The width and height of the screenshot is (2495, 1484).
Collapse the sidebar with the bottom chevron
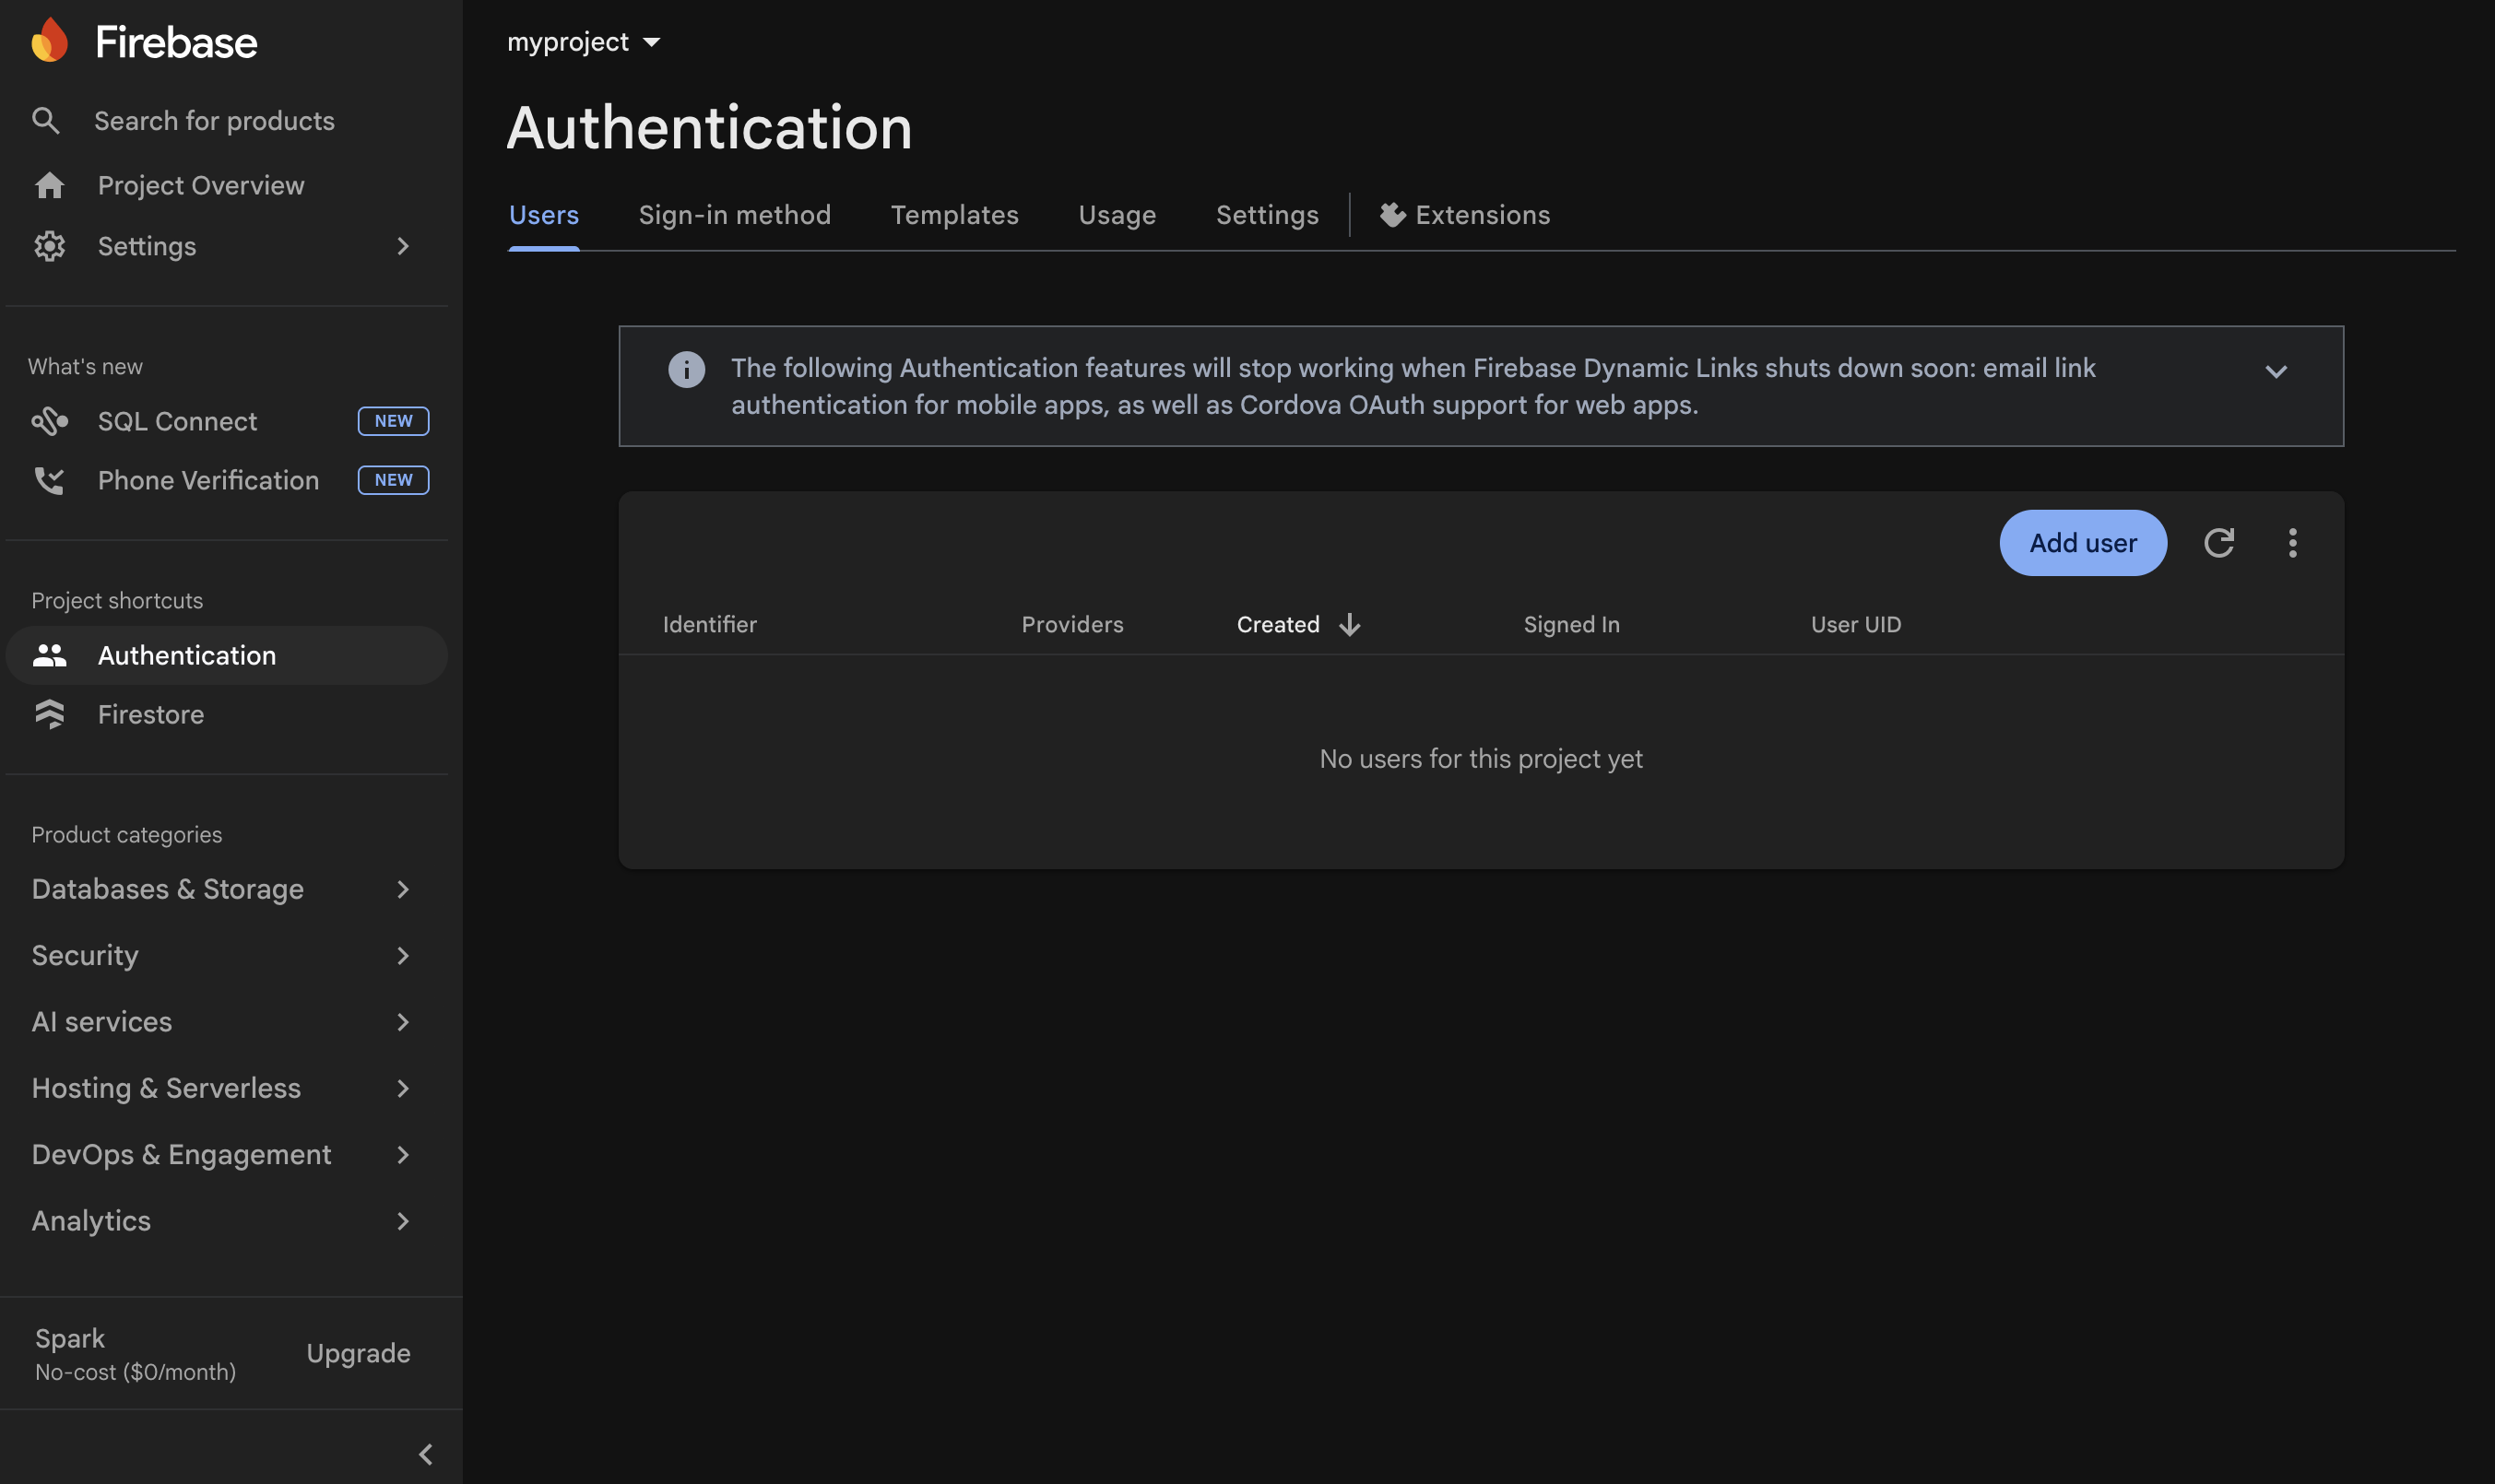click(425, 1454)
